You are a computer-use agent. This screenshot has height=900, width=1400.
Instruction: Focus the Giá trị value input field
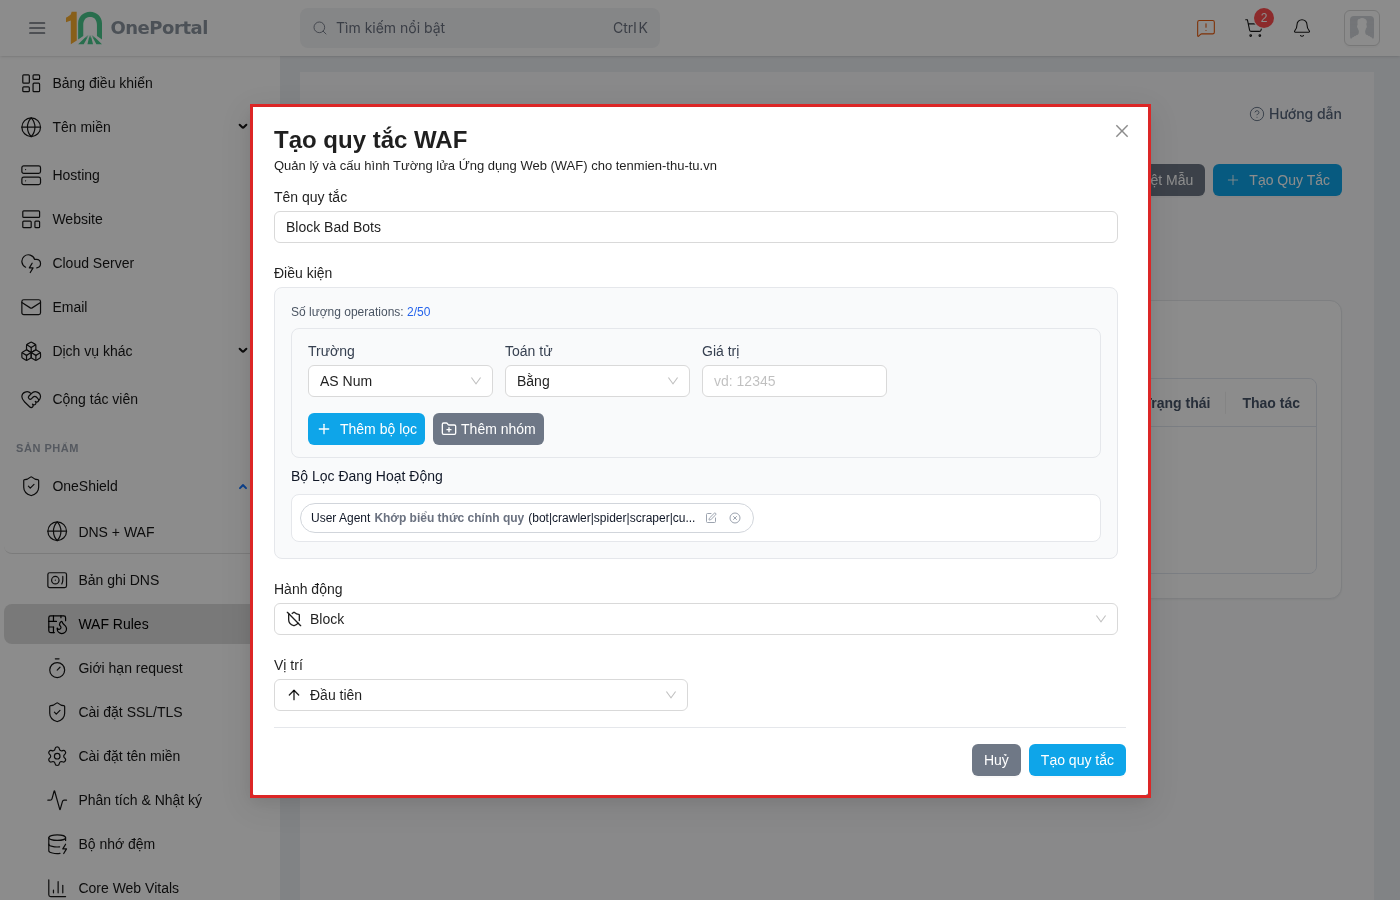794,381
